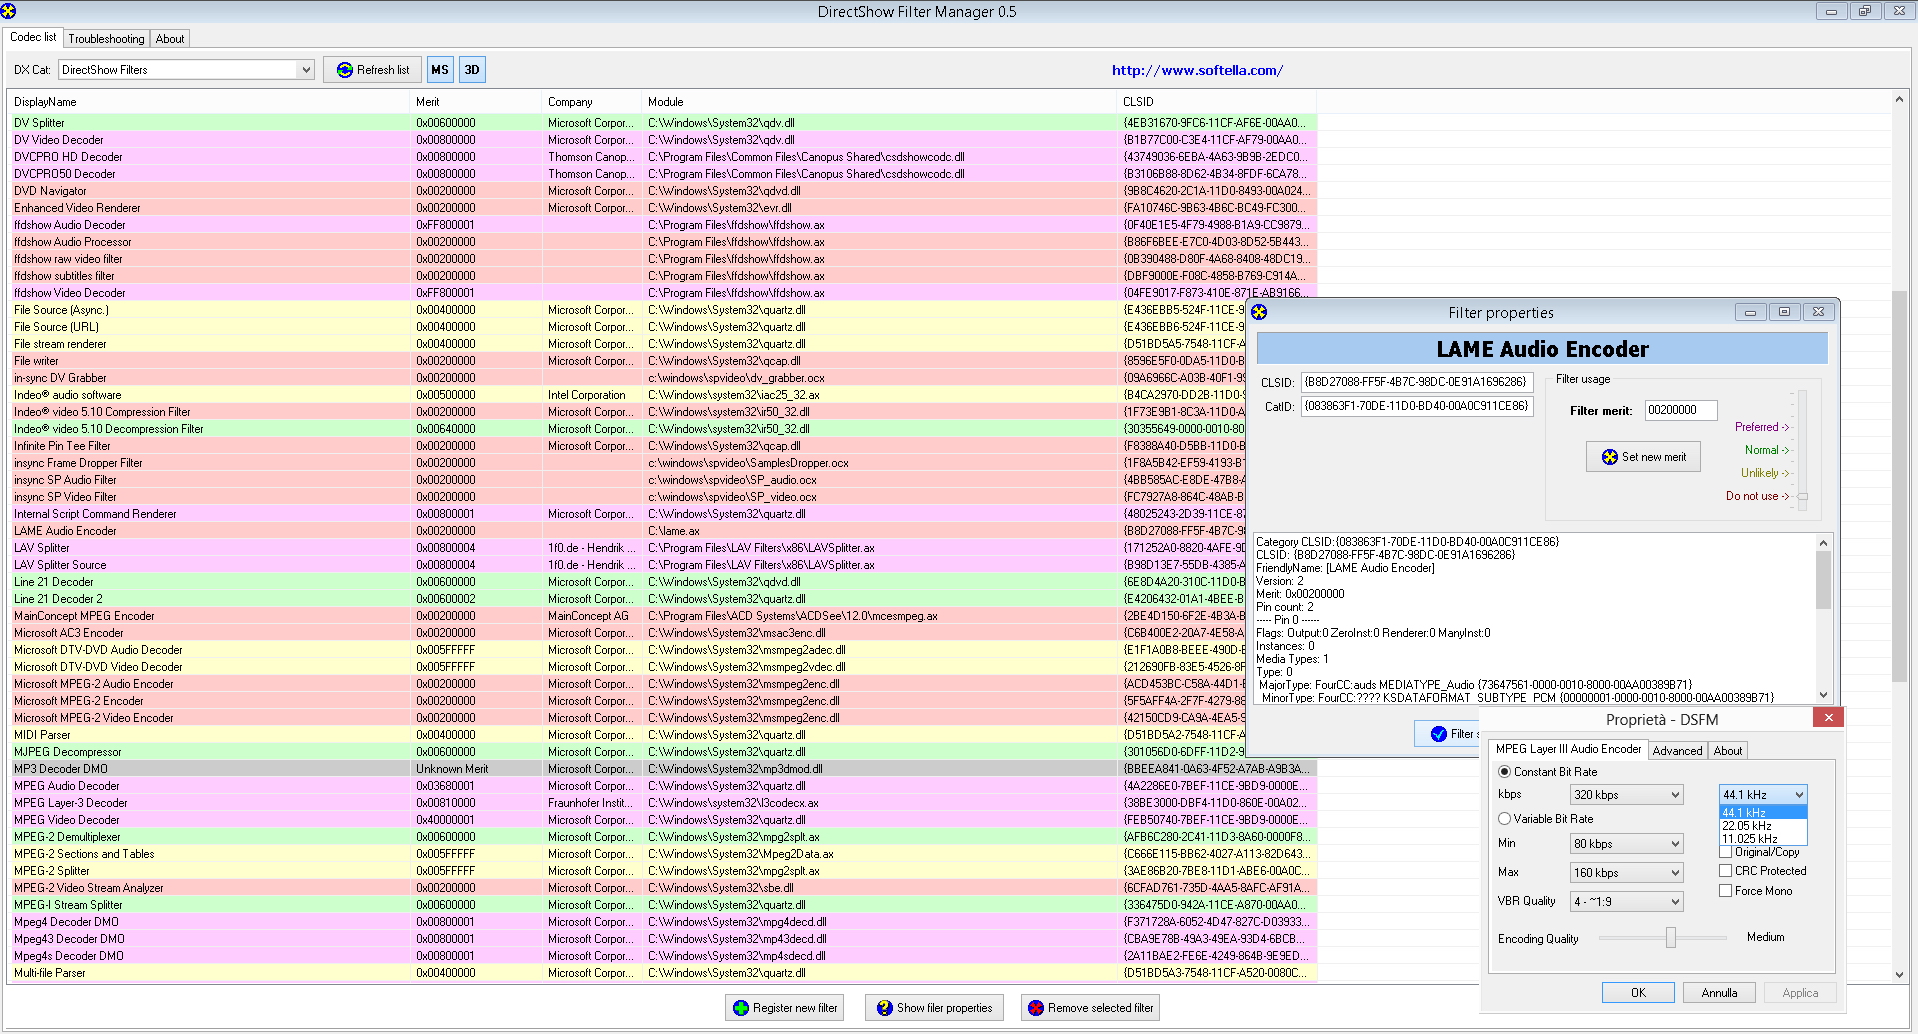Toggle the 3D filter button

[472, 70]
